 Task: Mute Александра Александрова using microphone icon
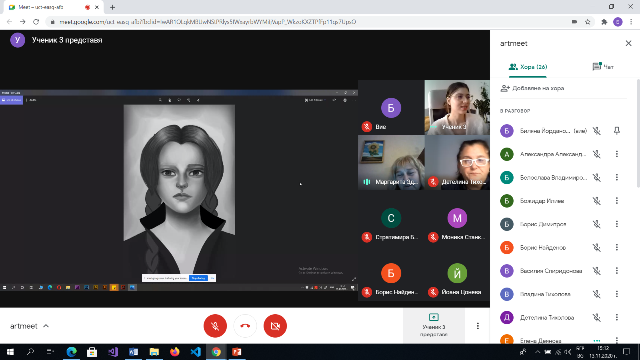[597, 154]
